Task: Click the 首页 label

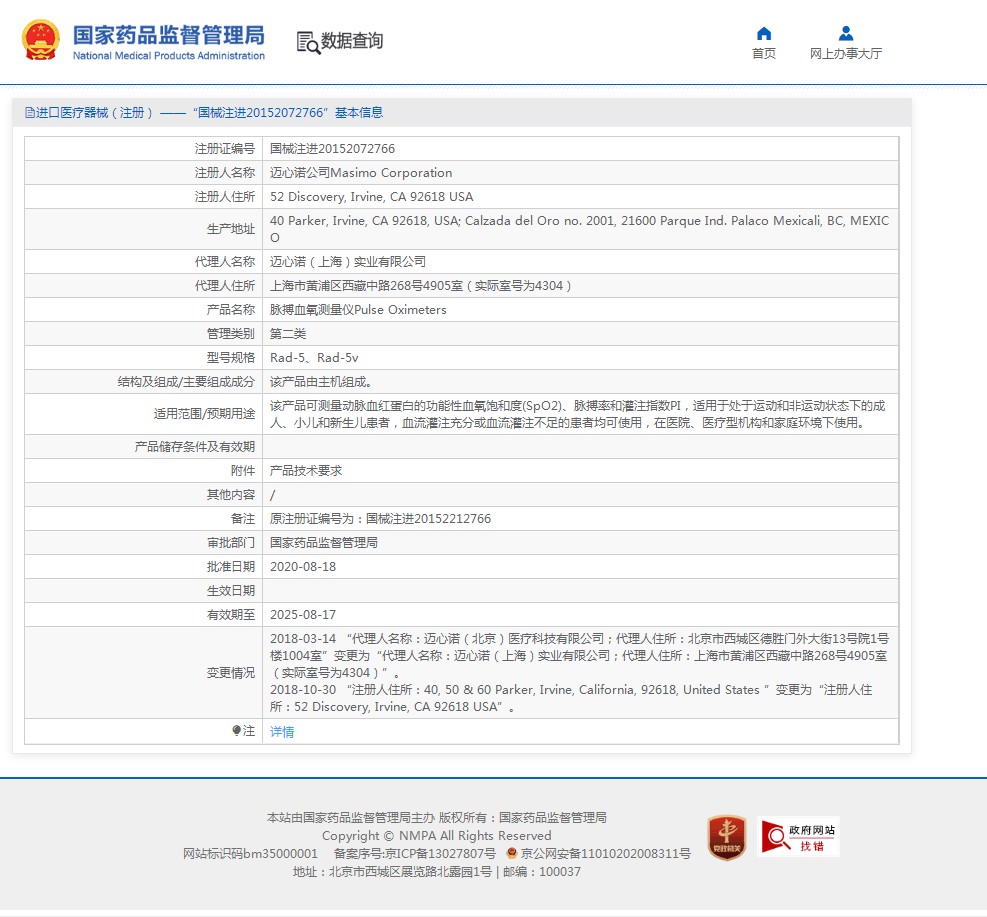Action: [x=764, y=53]
